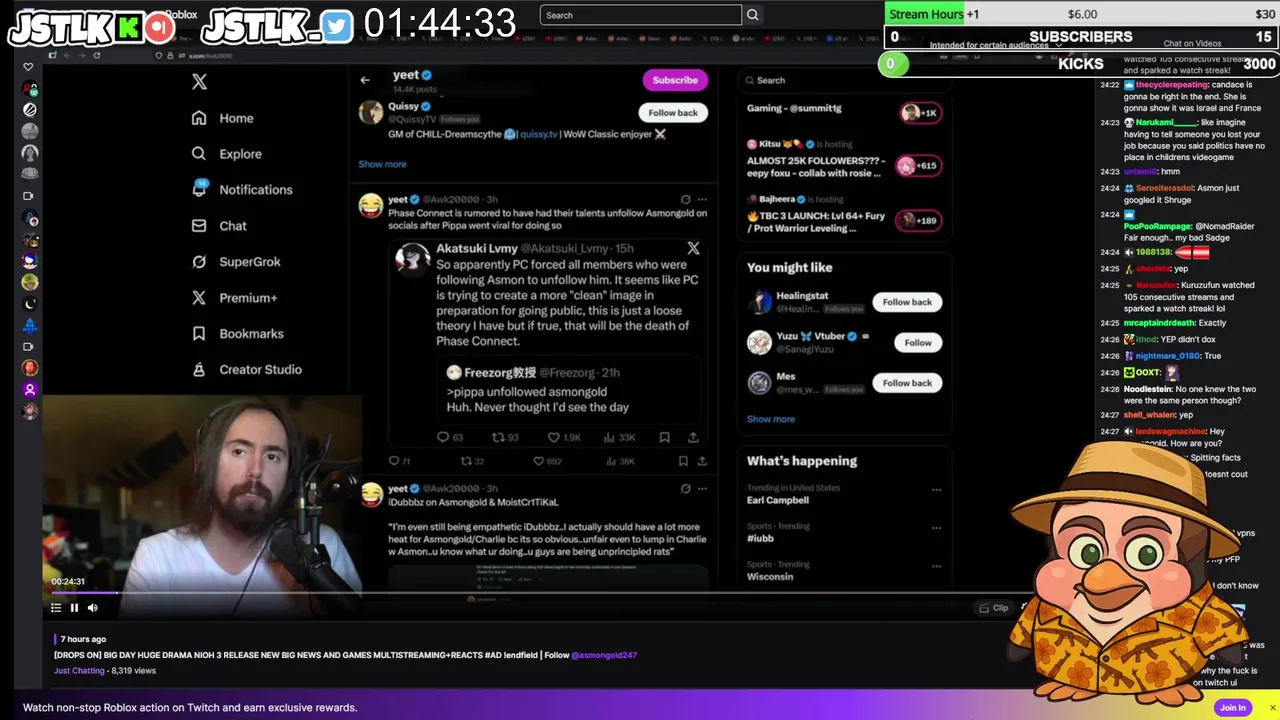Open Earl Campbell trending topic
Screen dimensions: 1280x720
coord(778,500)
